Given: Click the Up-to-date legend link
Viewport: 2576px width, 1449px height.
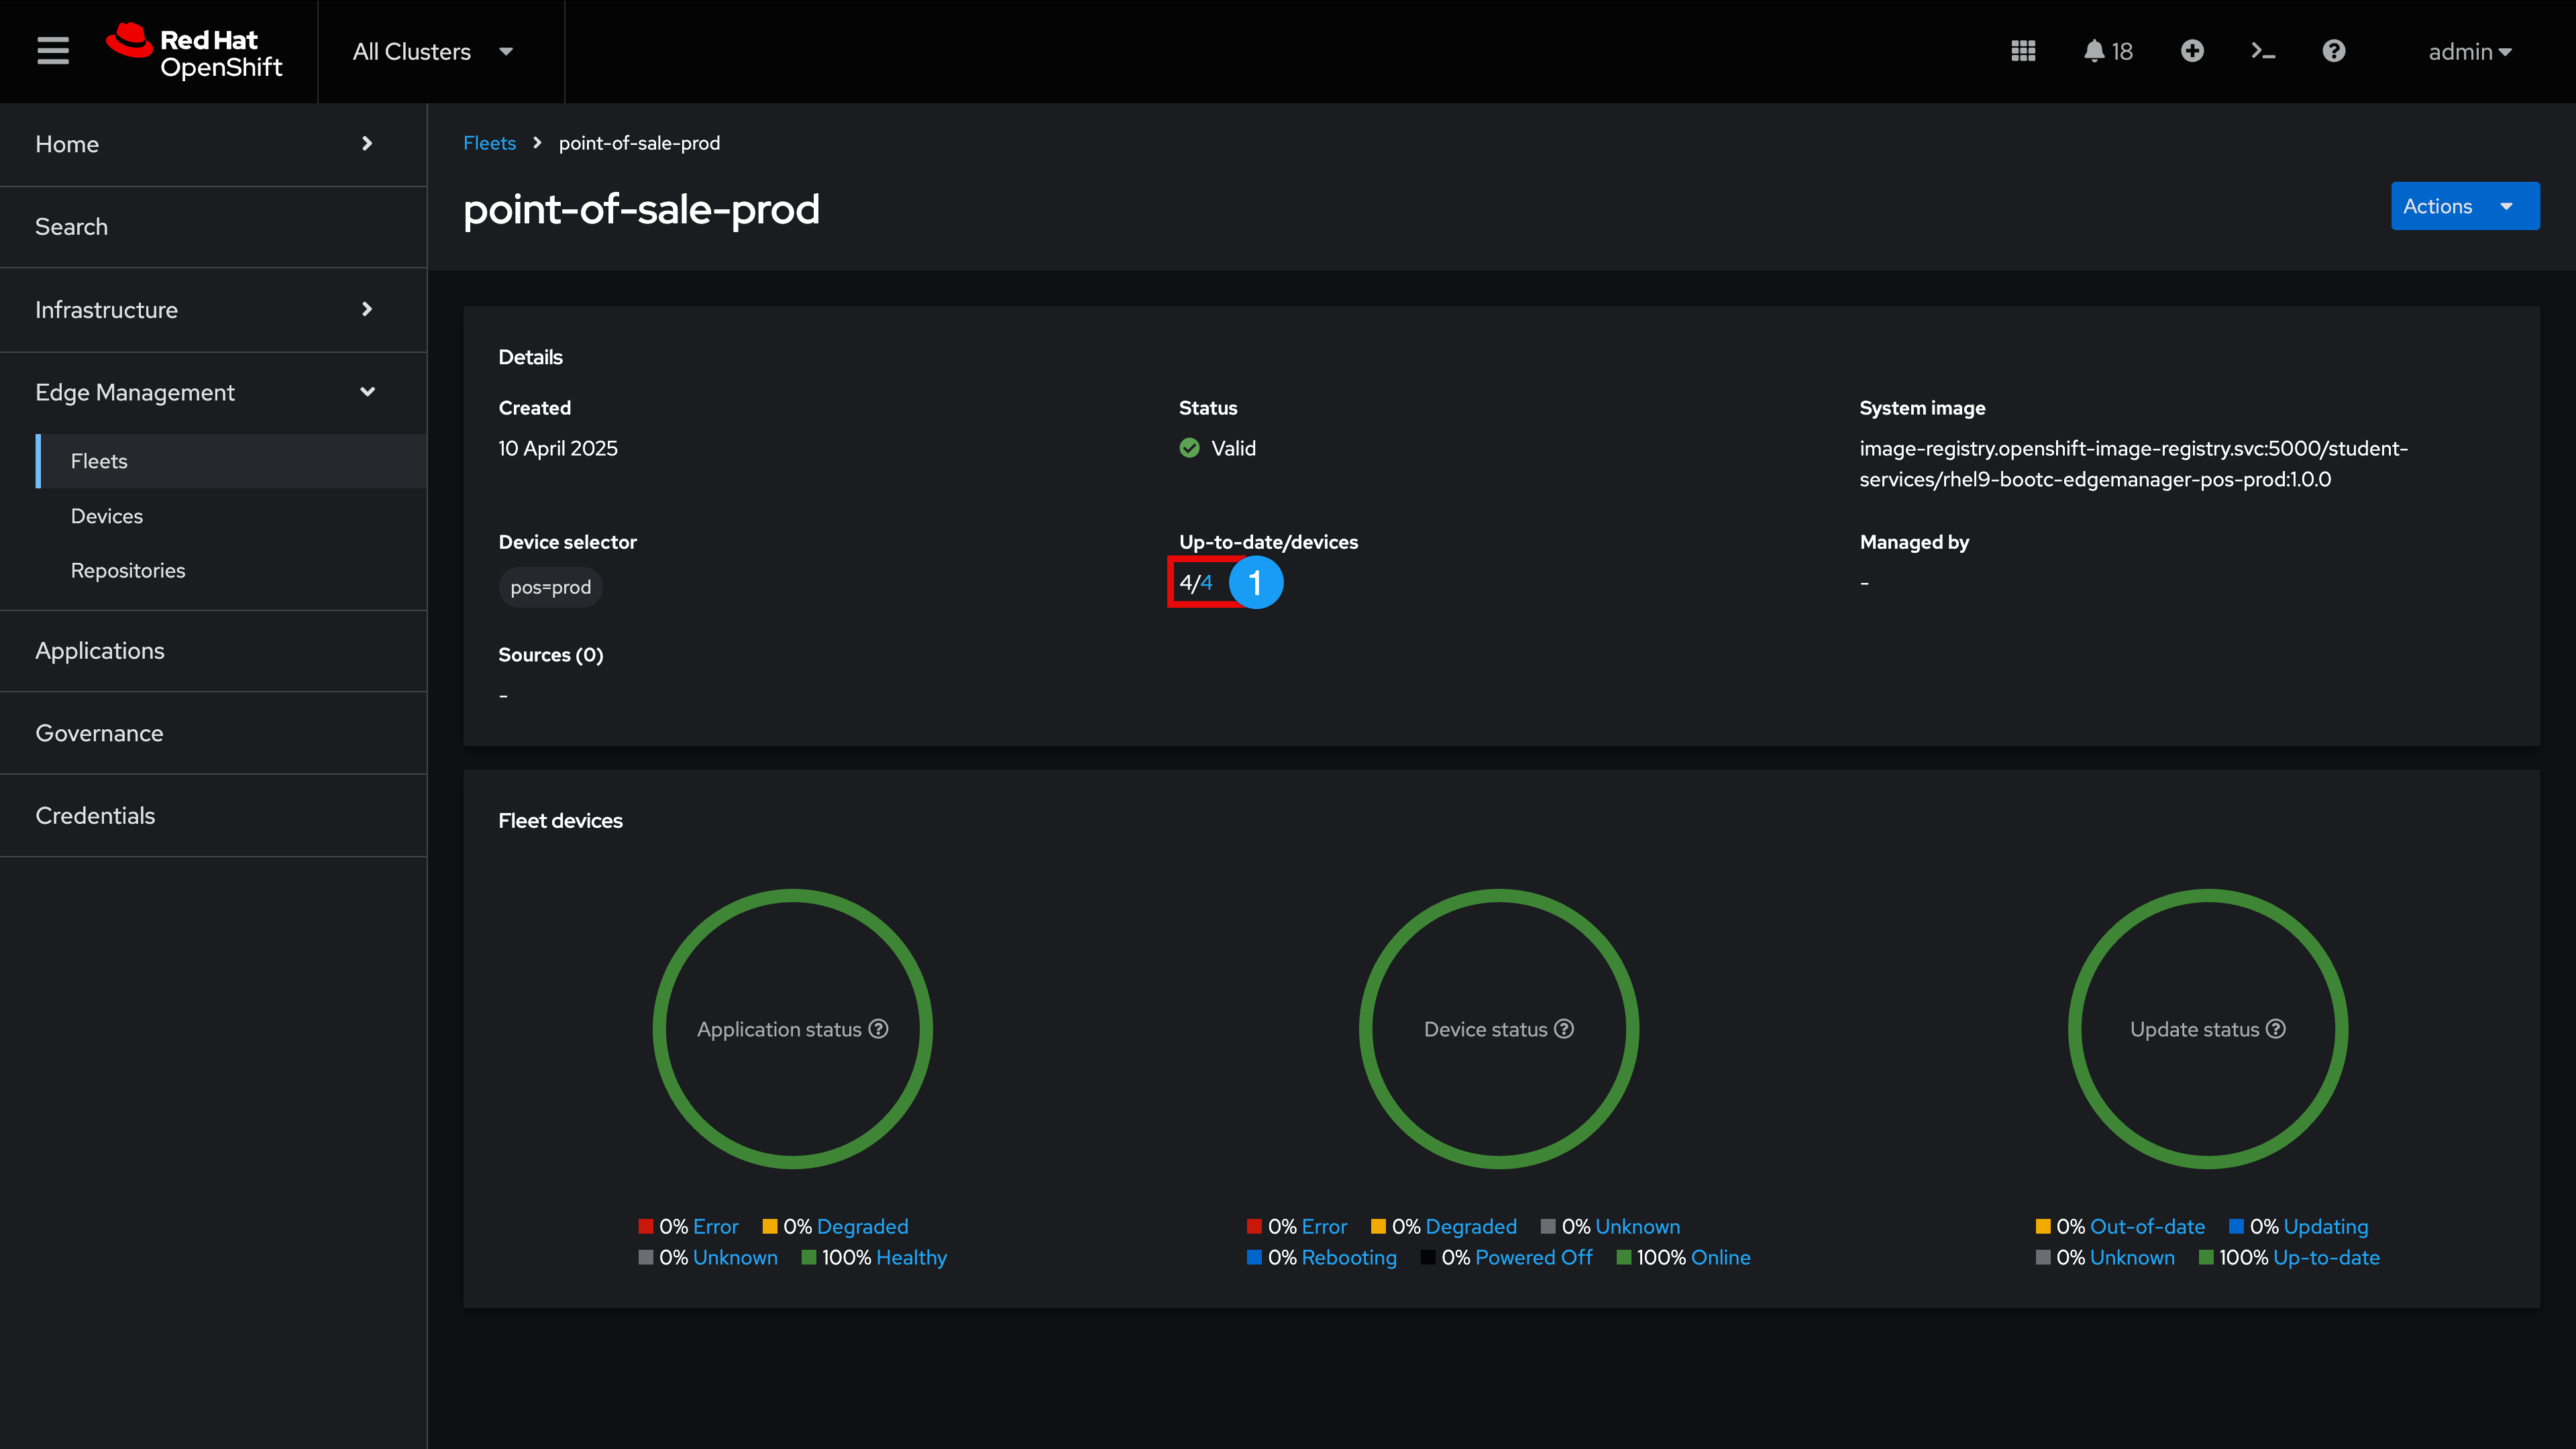Looking at the screenshot, I should click(2326, 1257).
